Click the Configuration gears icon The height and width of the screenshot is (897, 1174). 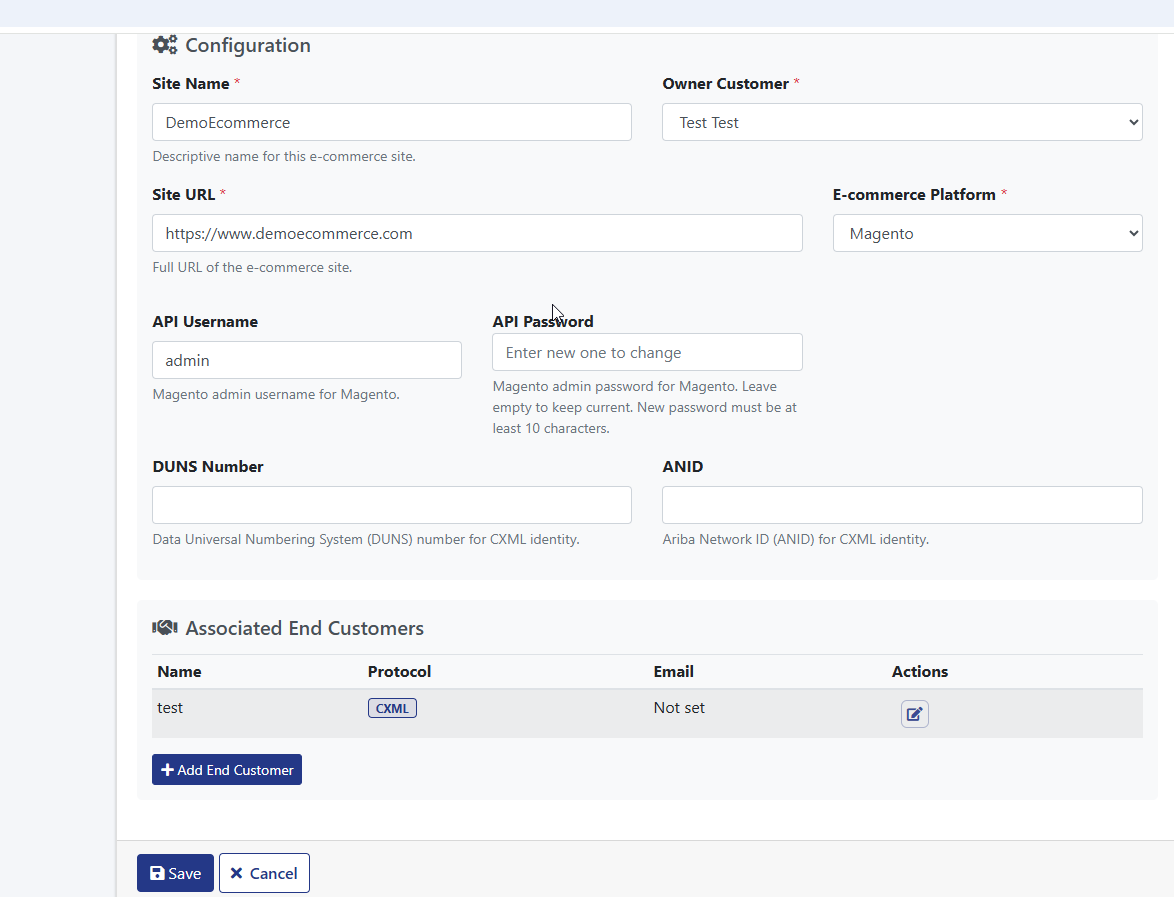164,44
